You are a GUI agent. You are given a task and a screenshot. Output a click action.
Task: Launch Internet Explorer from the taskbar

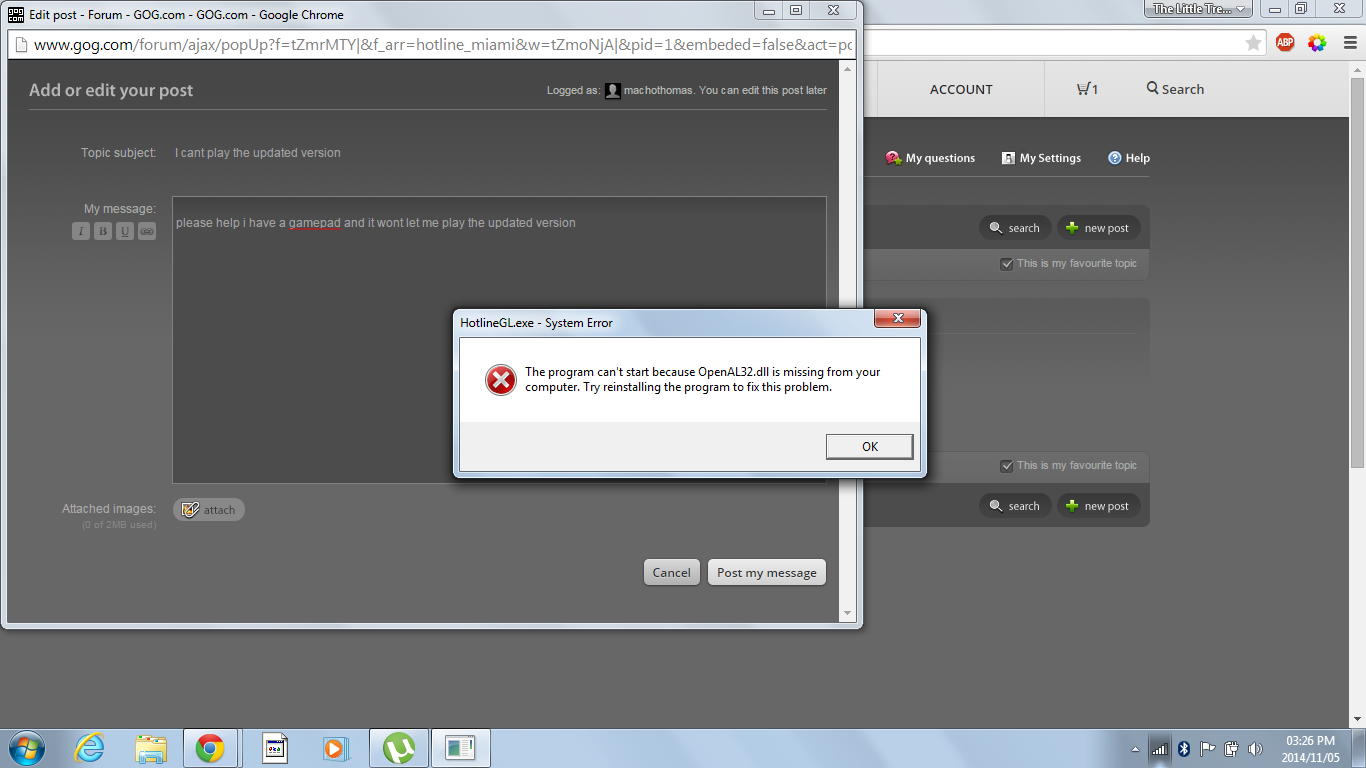[90, 748]
